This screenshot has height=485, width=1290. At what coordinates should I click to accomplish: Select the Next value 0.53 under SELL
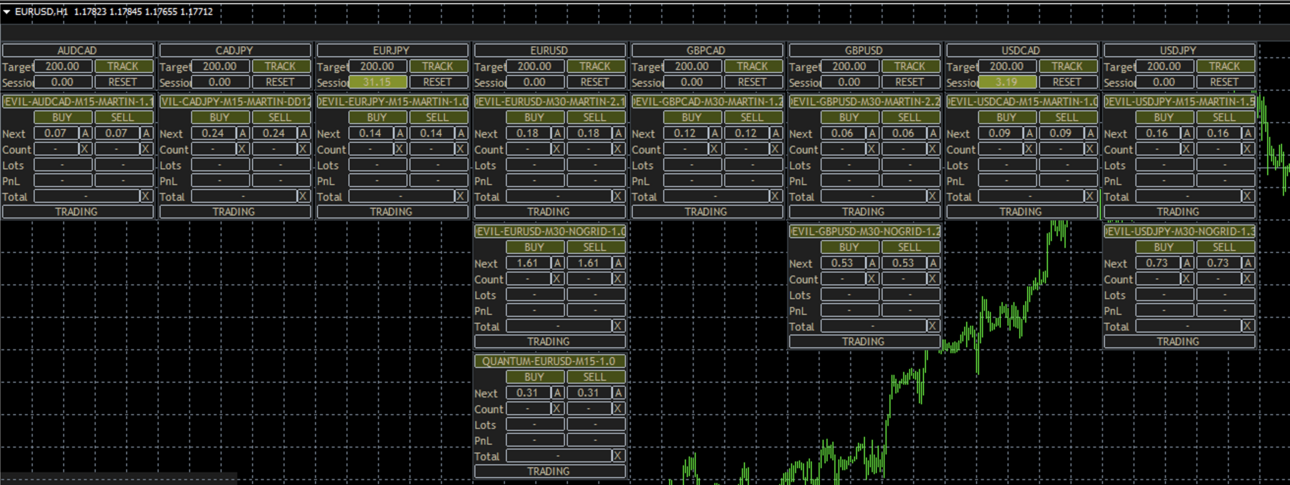tap(904, 263)
